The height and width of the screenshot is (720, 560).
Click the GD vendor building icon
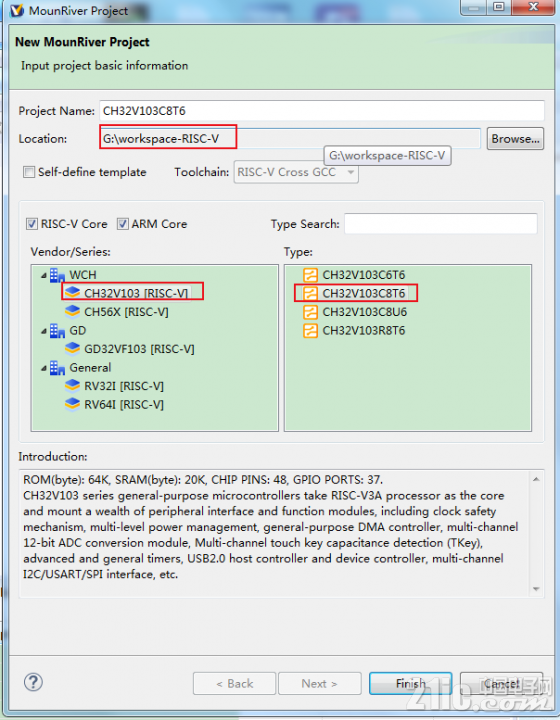pos(57,331)
